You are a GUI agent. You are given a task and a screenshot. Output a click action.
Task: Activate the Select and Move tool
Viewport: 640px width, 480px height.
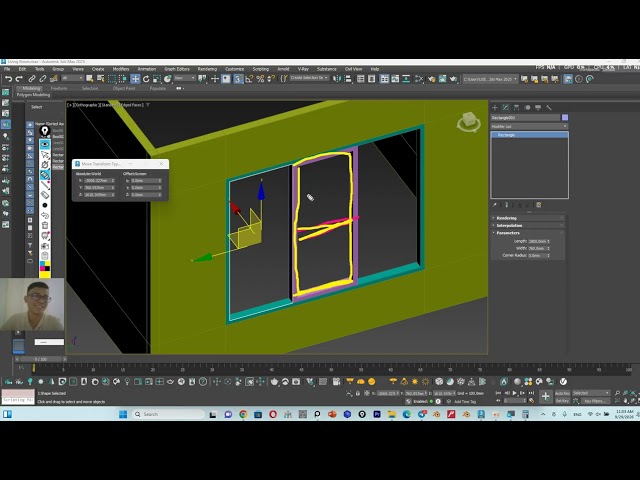[135, 79]
